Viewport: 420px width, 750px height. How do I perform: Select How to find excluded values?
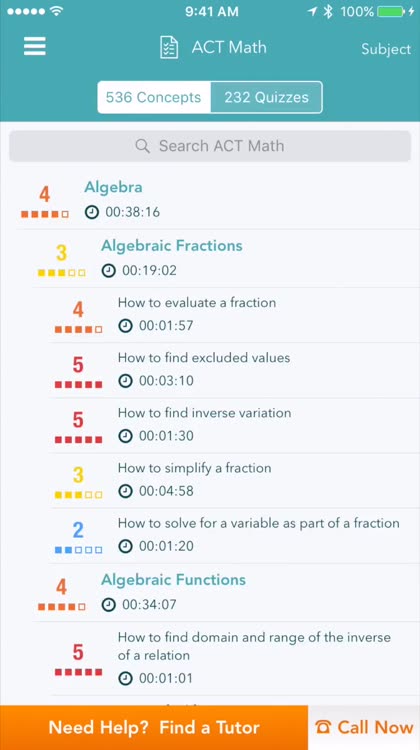234,370
